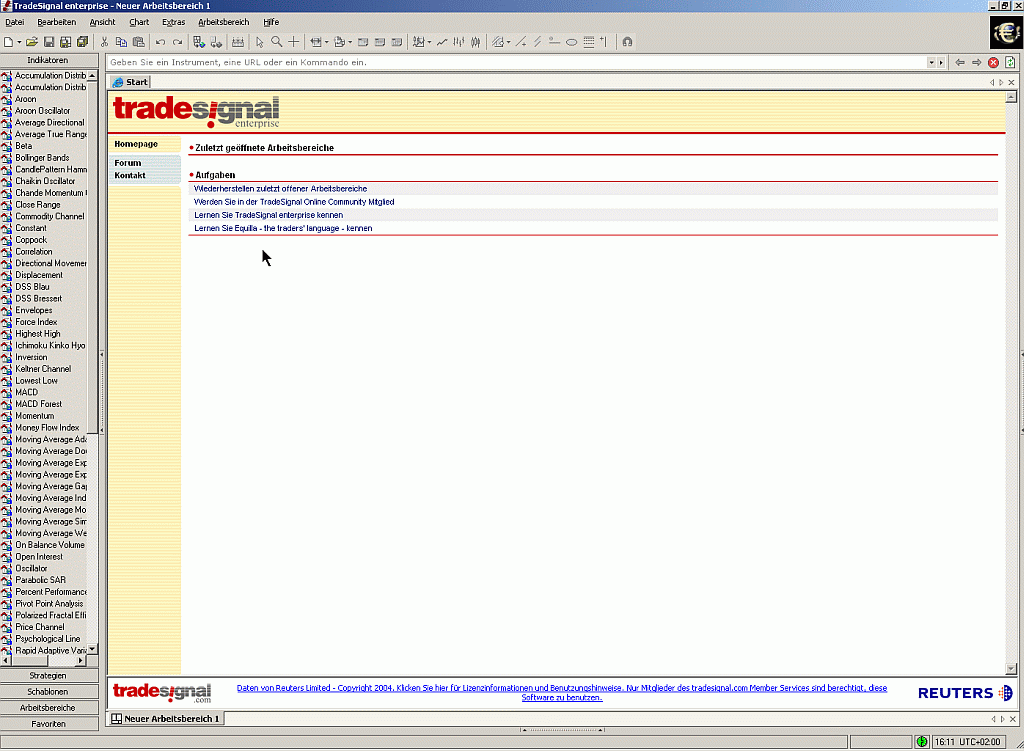Click Wiederherstellen zuletzt offener Arbeitsbereiche link
Image resolution: width=1024 pixels, height=751 pixels.
(x=280, y=189)
